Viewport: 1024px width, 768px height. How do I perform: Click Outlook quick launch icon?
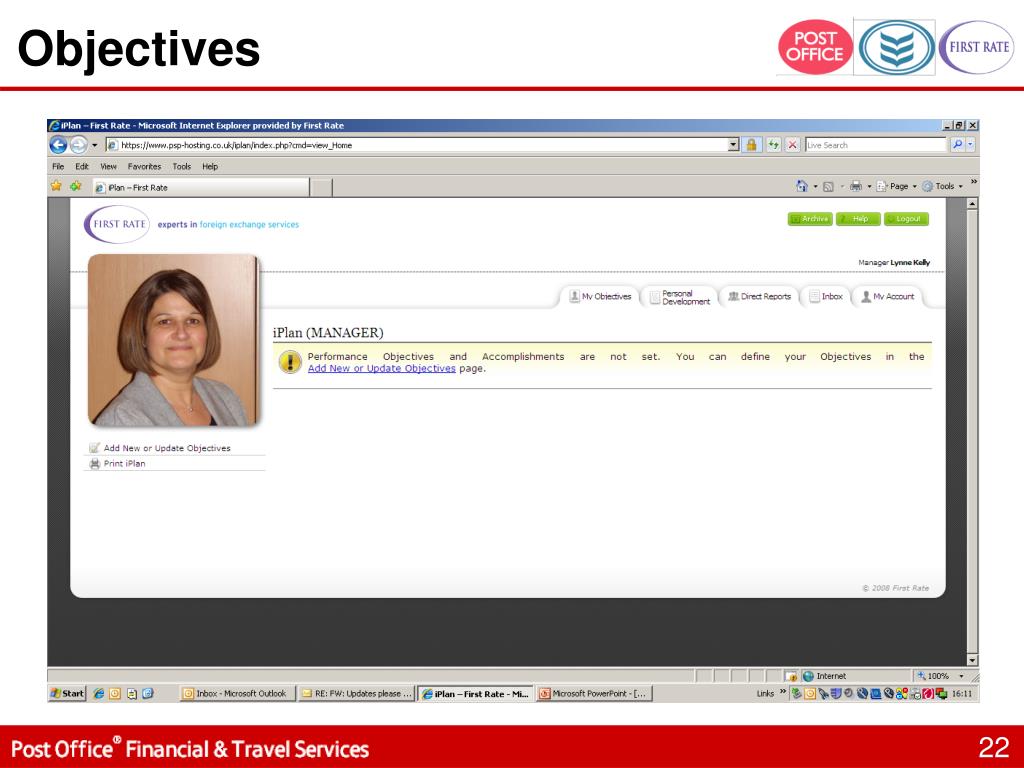(x=115, y=694)
